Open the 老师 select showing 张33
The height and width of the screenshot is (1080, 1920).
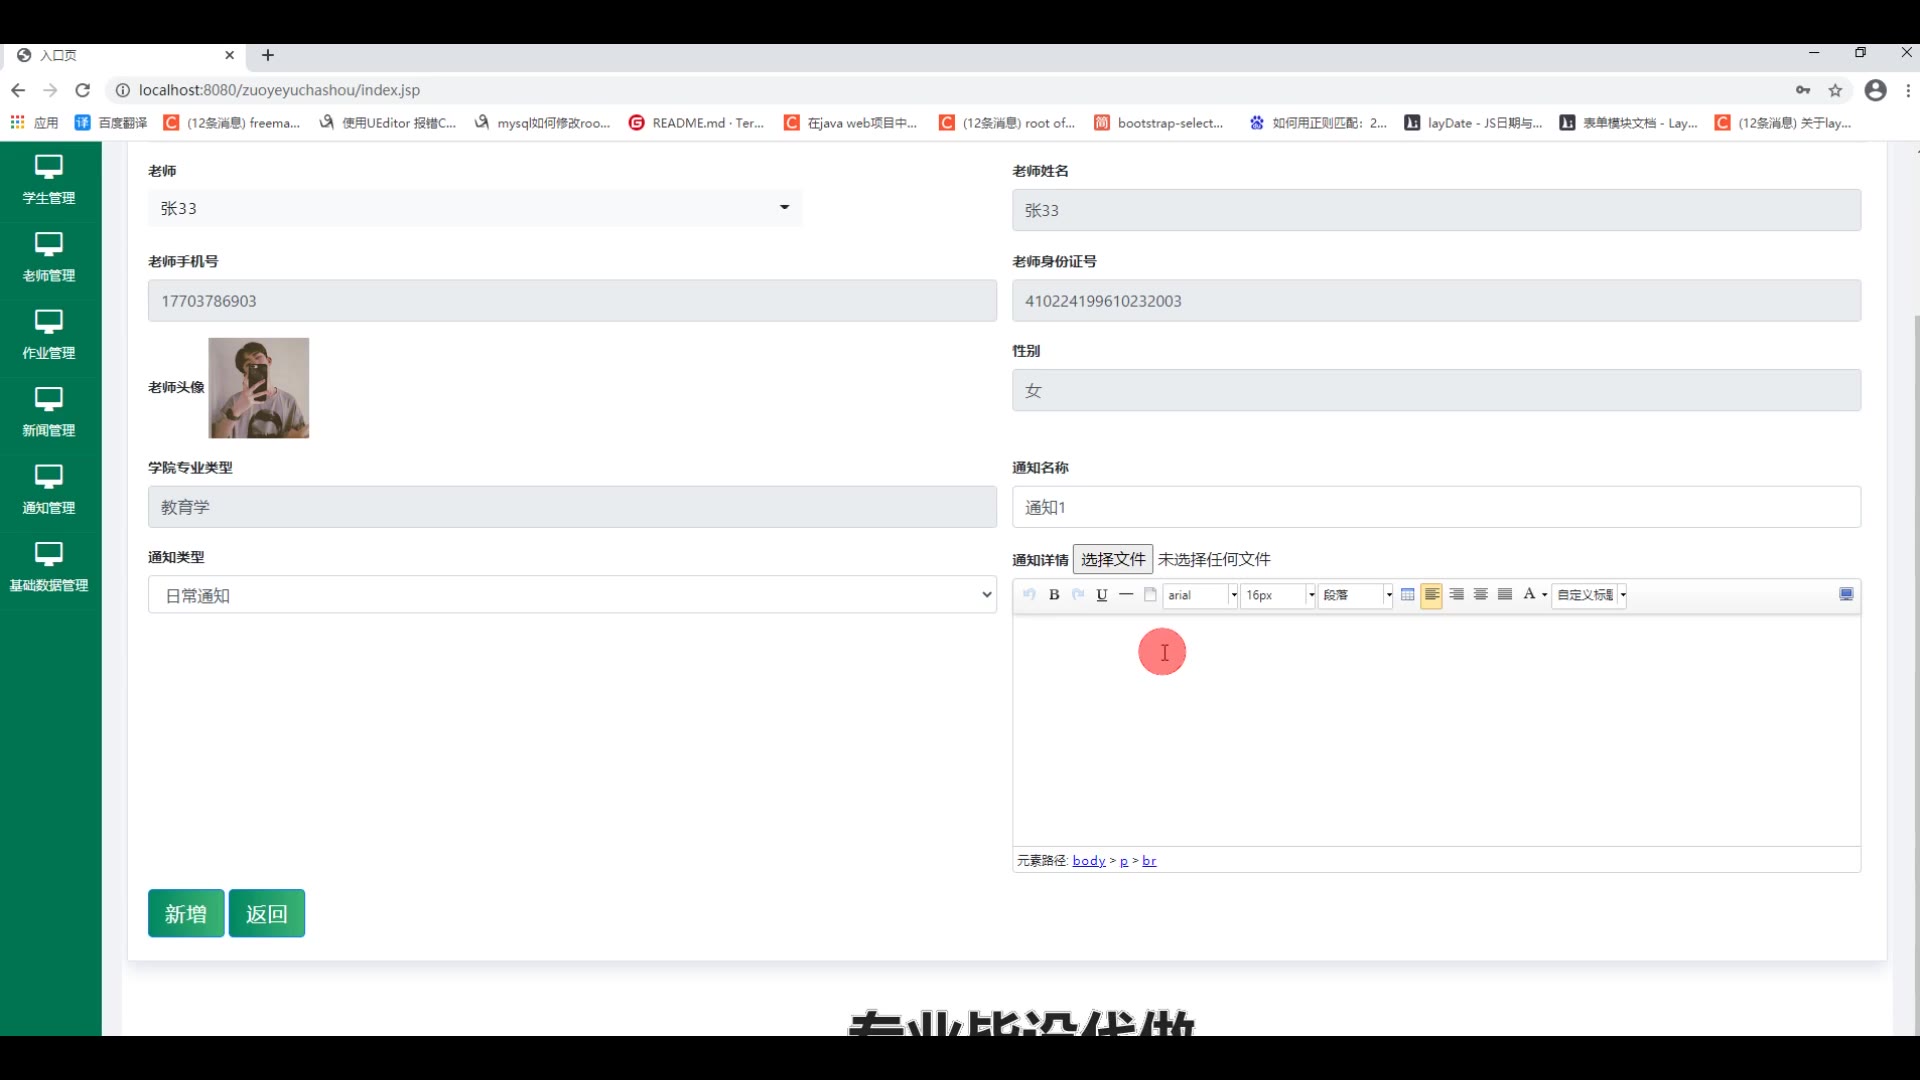[x=475, y=208]
